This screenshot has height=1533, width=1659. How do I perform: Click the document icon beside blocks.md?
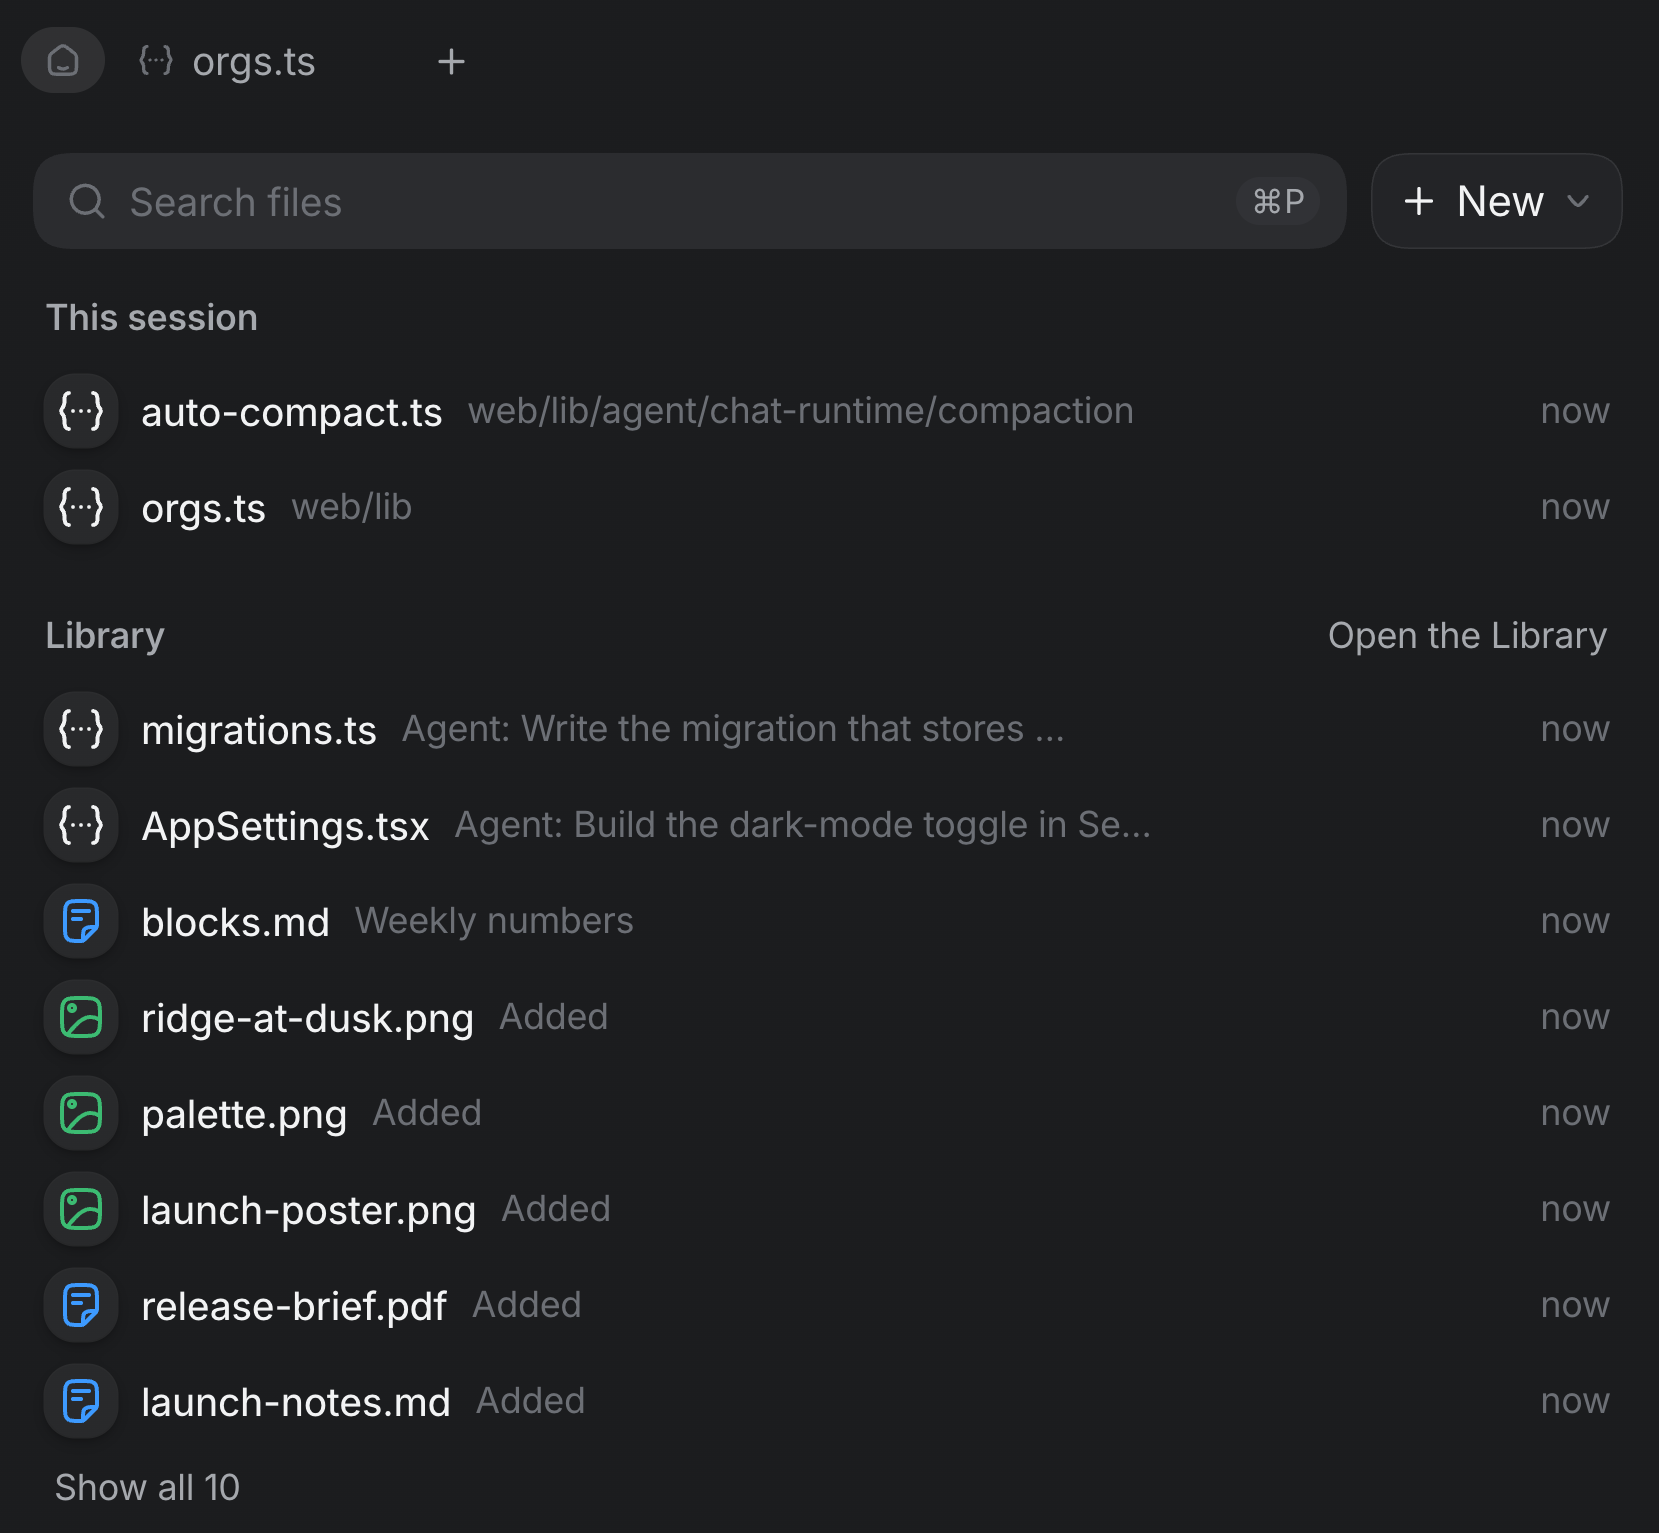[x=81, y=921]
